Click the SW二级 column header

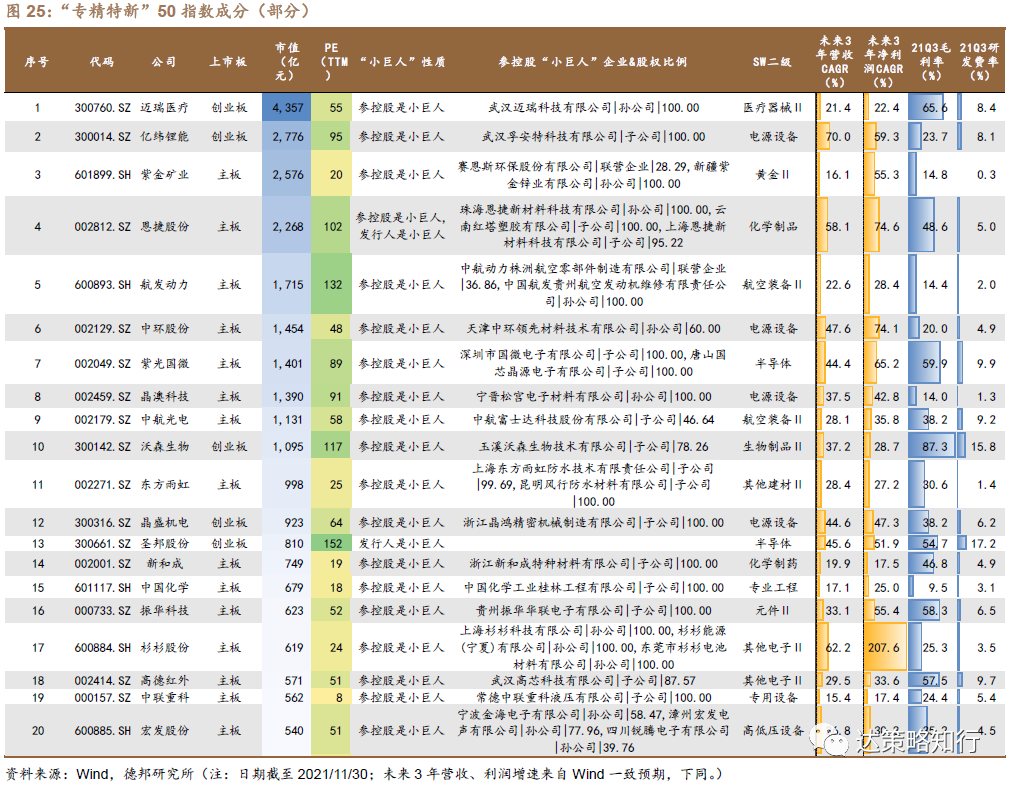pos(771,62)
